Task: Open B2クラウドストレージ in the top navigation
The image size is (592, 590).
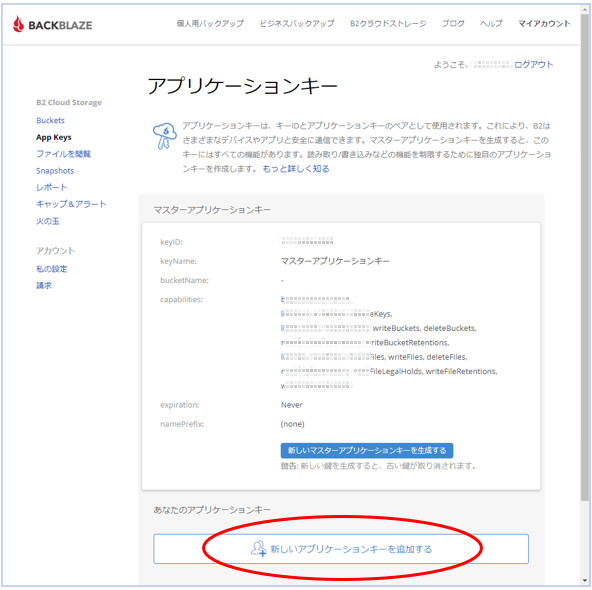Action: pos(388,23)
